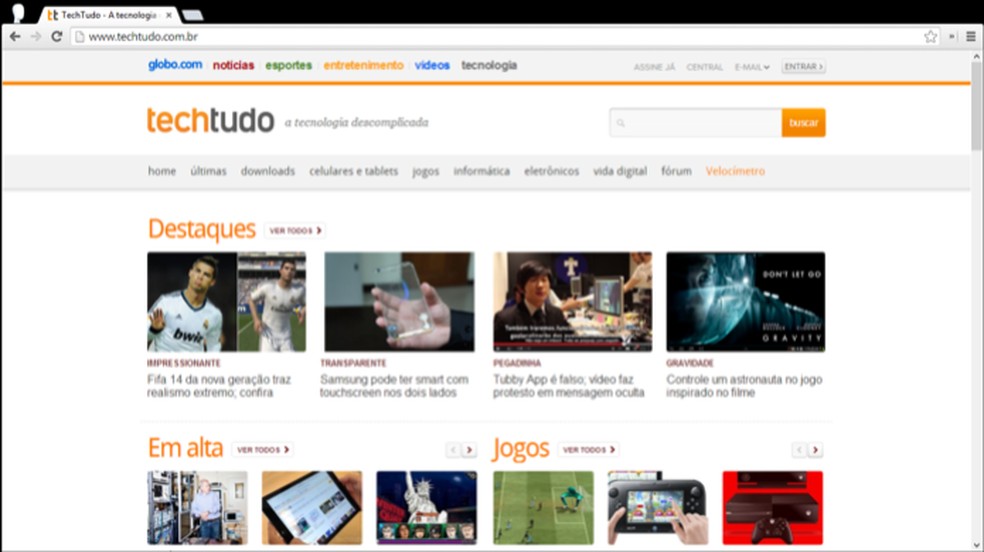The height and width of the screenshot is (552, 984).
Task: Show previous Jogos items arrow
Action: 799,450
